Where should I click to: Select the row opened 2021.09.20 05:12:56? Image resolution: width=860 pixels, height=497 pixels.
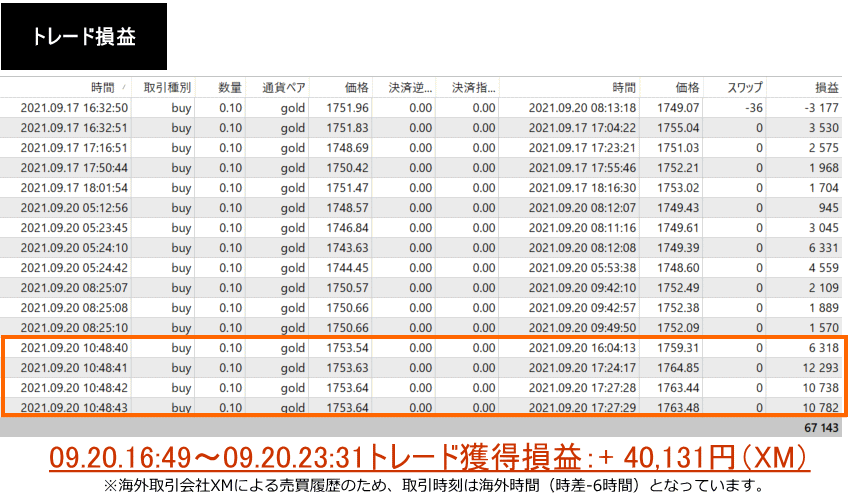coord(74,208)
